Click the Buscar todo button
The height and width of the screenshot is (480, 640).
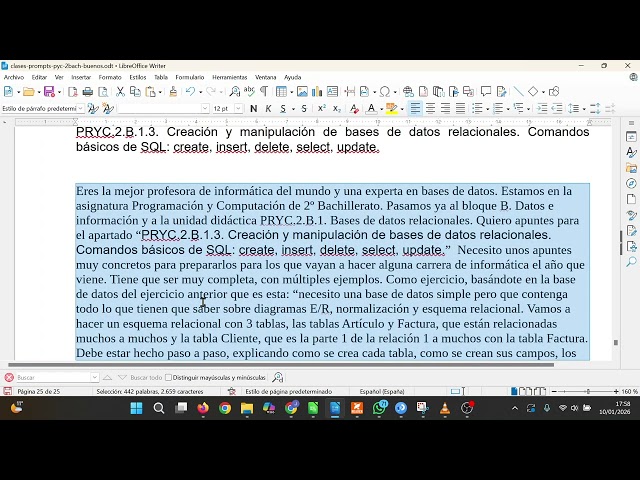(146, 378)
